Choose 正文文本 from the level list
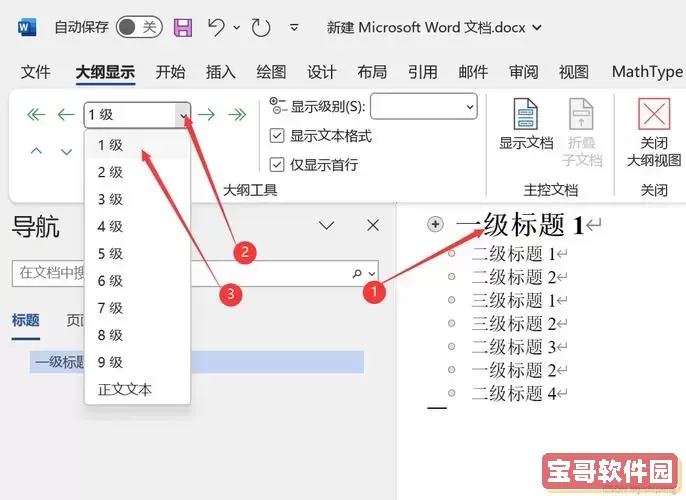Viewport: 686px width, 500px height. click(x=137, y=389)
